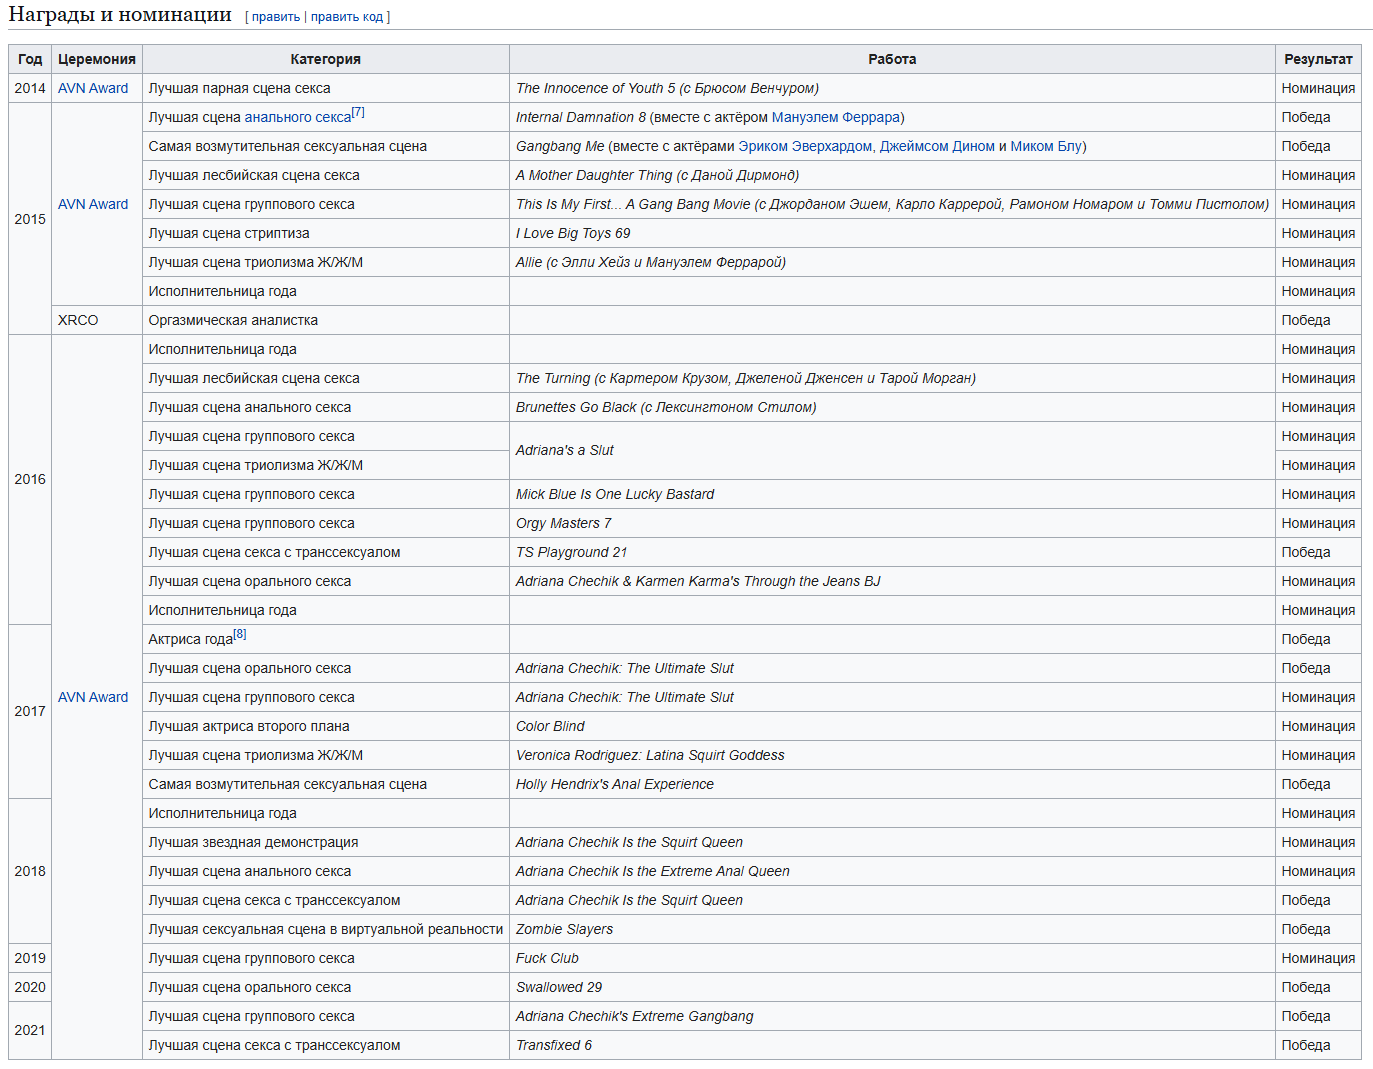Click "Лучшая звездная демонстрация" category cell

tap(326, 842)
